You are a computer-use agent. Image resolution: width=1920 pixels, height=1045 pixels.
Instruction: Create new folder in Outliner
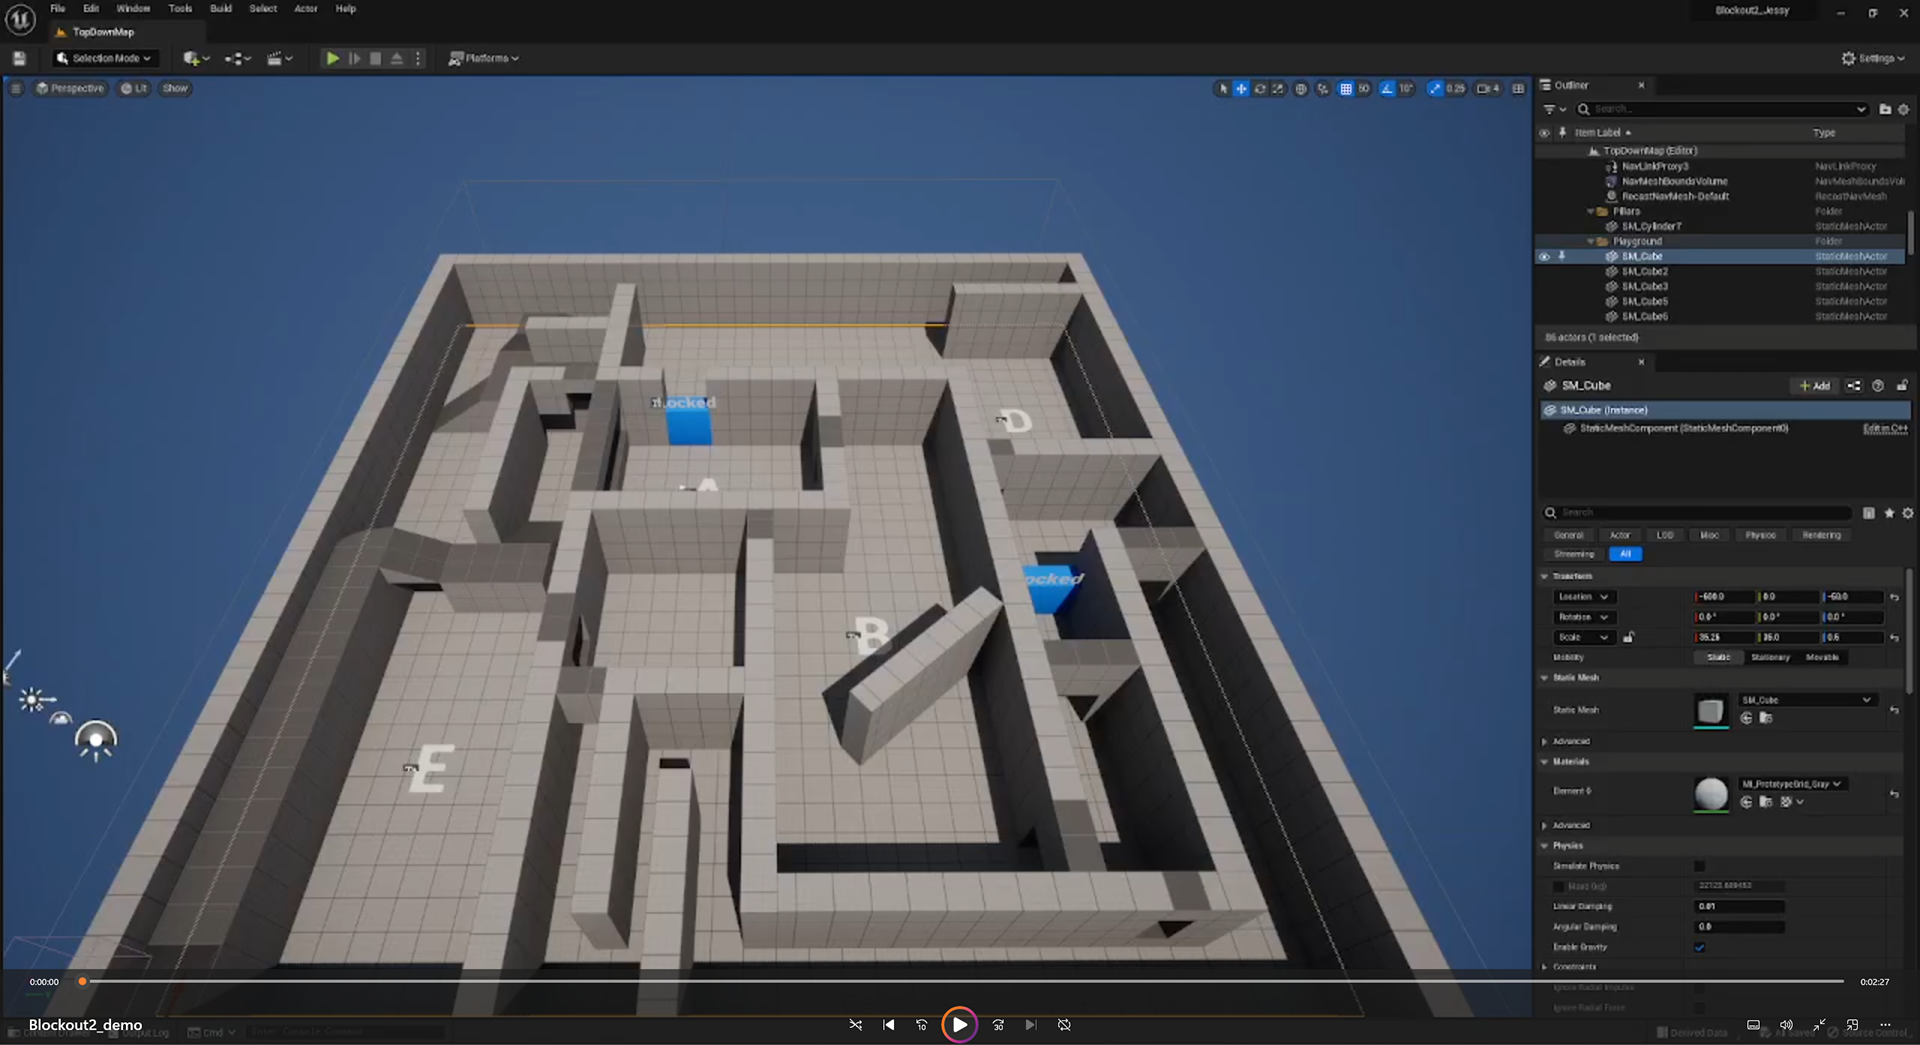pyautogui.click(x=1885, y=109)
